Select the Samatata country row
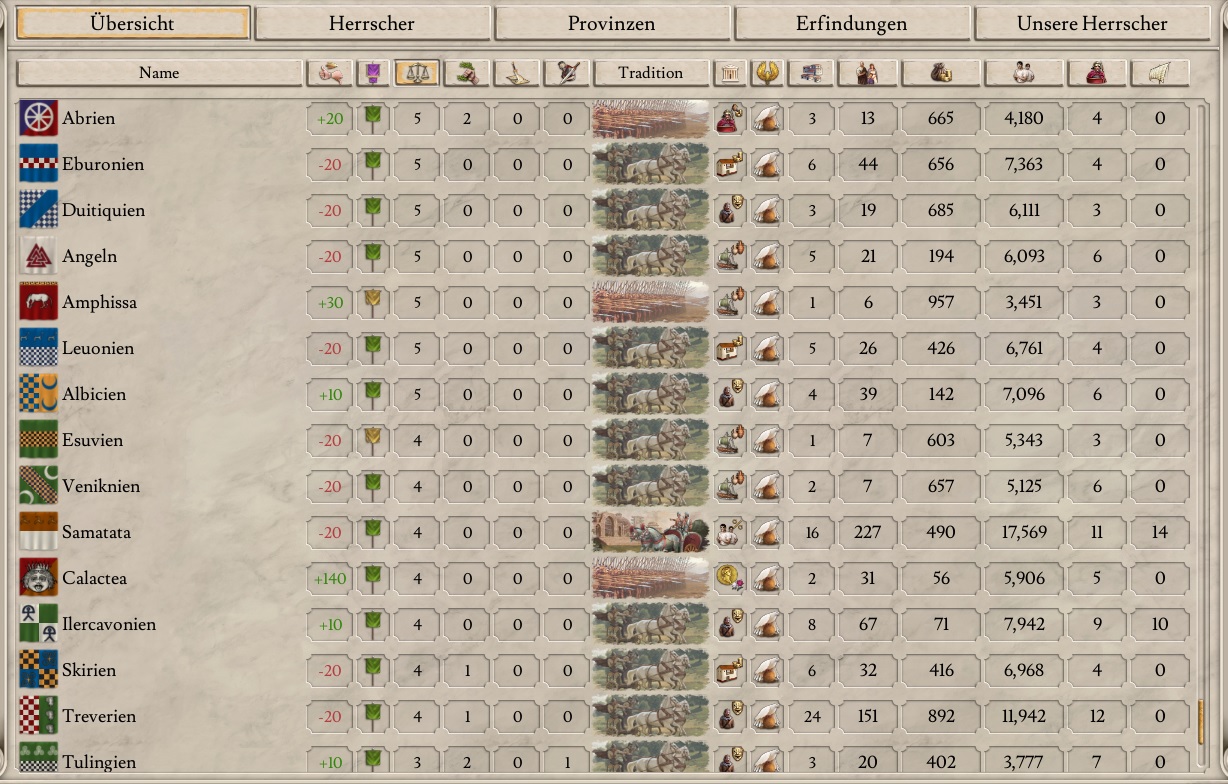This screenshot has height=784, width=1228. [605, 532]
